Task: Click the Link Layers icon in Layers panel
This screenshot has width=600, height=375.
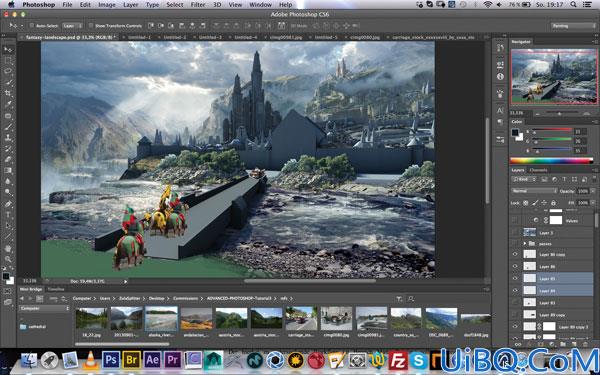Action: [518, 344]
